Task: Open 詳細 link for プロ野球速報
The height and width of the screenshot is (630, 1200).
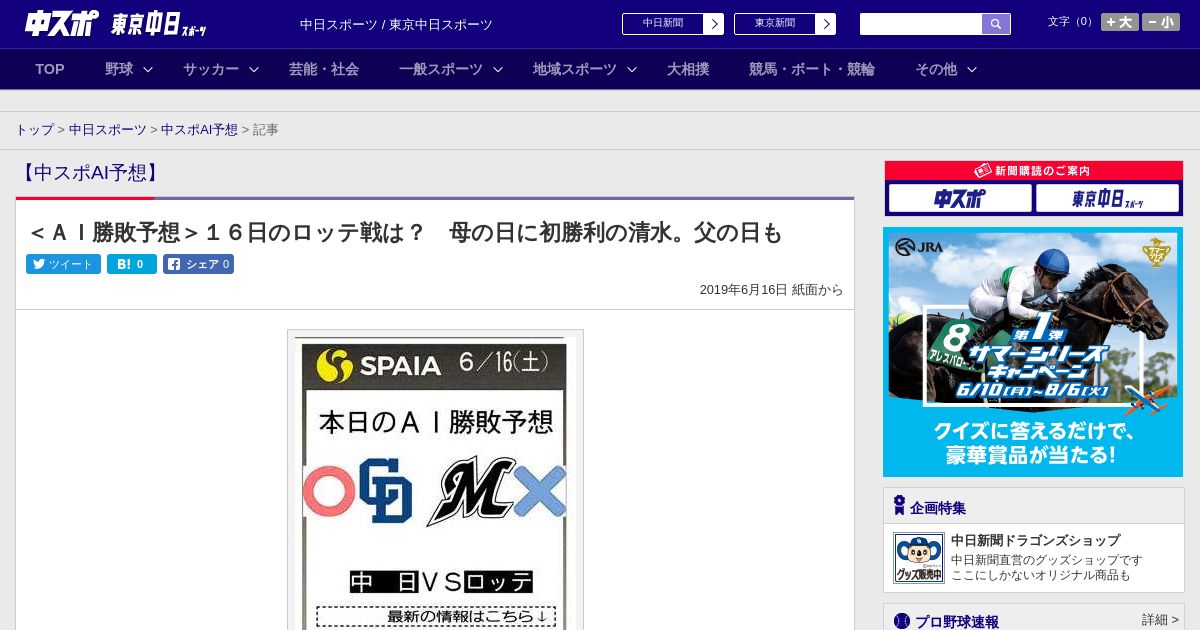Action: click(x=1160, y=620)
